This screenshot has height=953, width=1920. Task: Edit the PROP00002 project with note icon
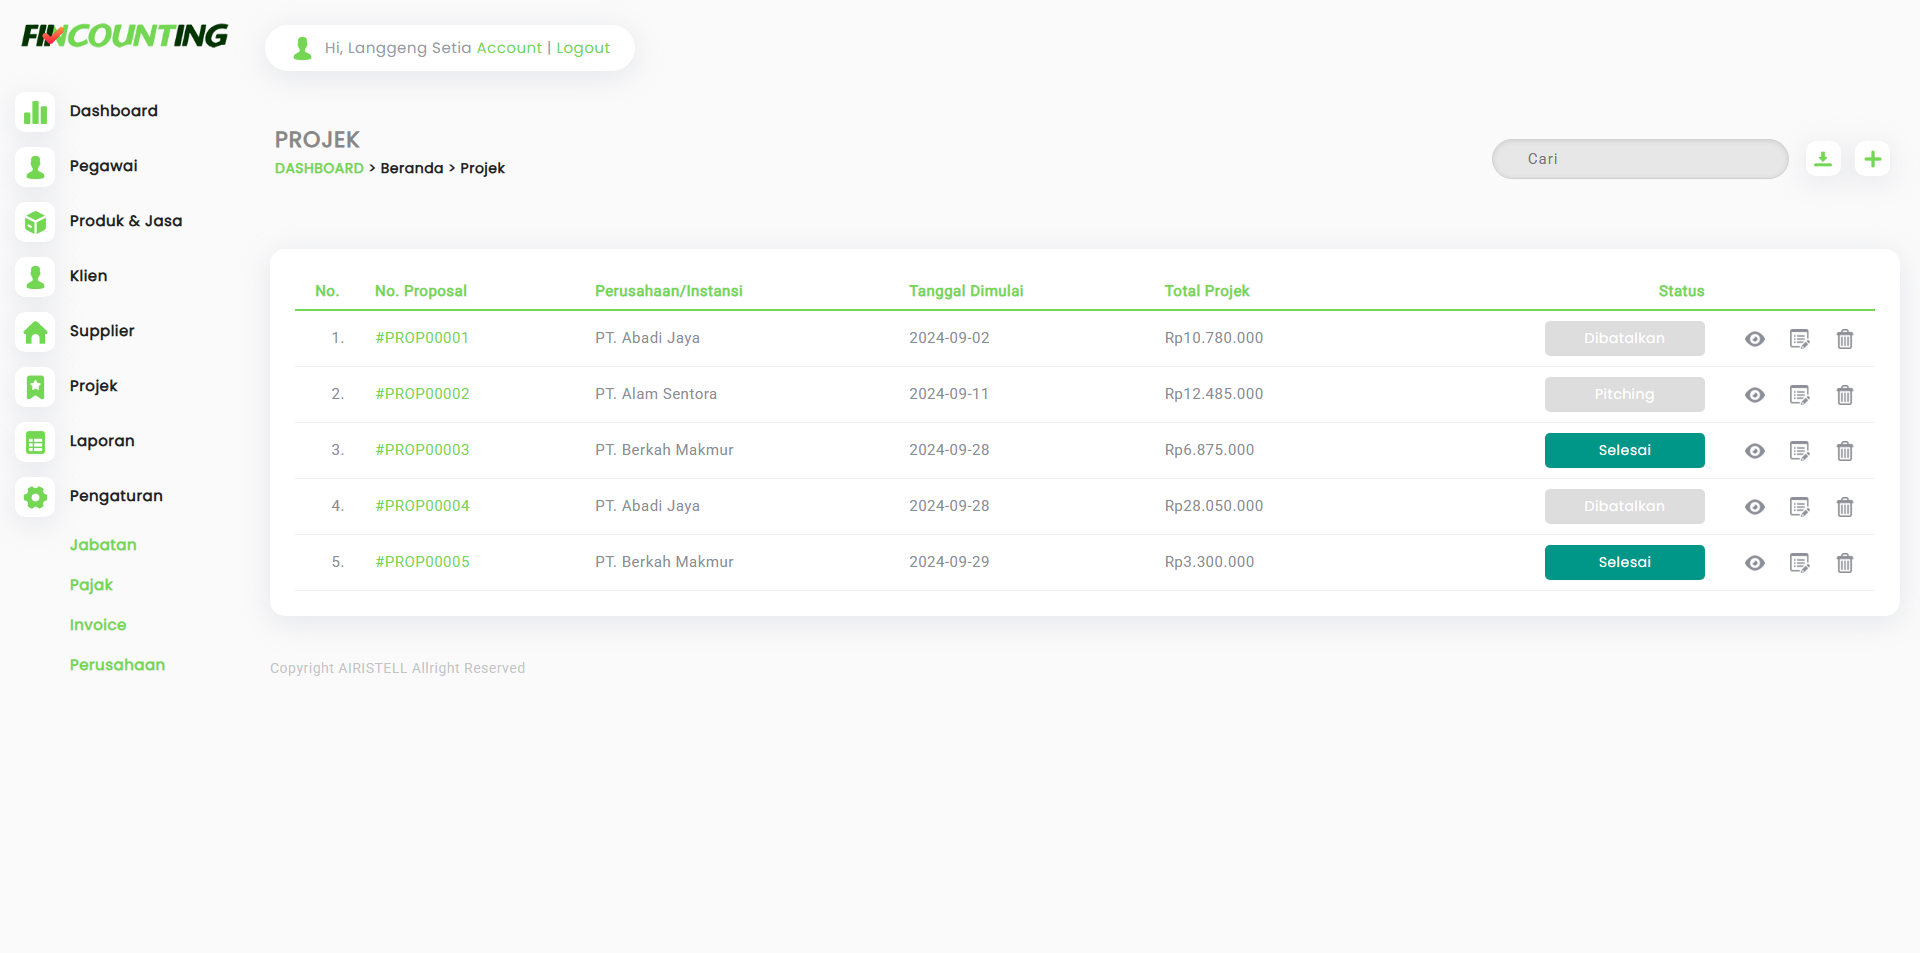tap(1799, 395)
